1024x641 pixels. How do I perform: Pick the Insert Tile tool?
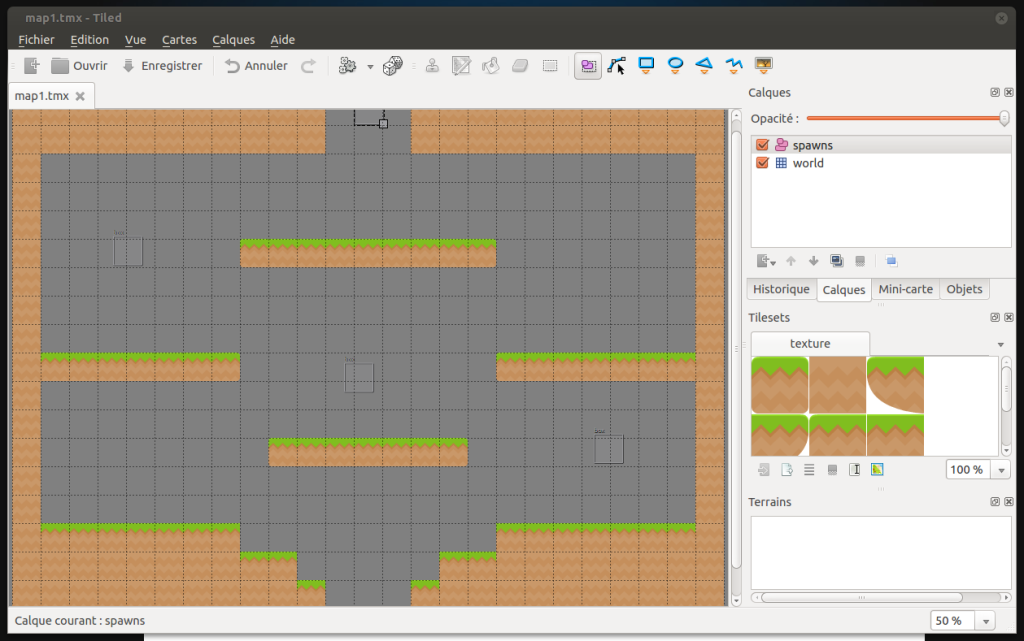pyautogui.click(x=763, y=65)
